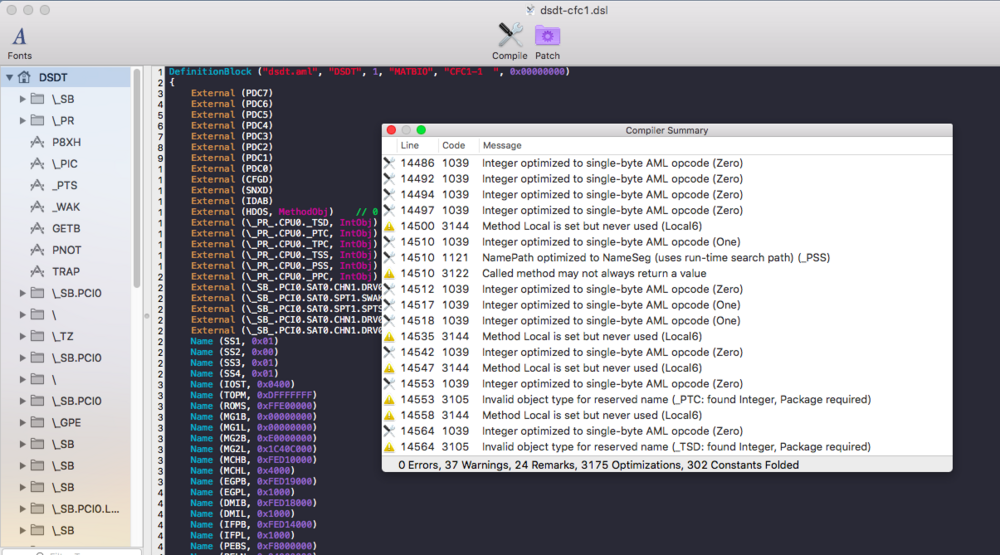Select the 'Called method may not always return' warning
This screenshot has height=555, width=1000.
[x=594, y=273]
